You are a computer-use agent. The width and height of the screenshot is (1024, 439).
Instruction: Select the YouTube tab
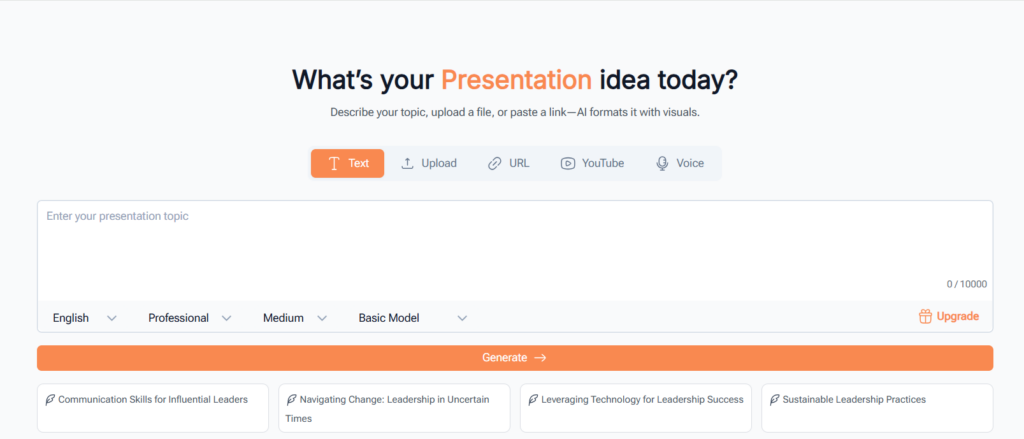coord(592,163)
